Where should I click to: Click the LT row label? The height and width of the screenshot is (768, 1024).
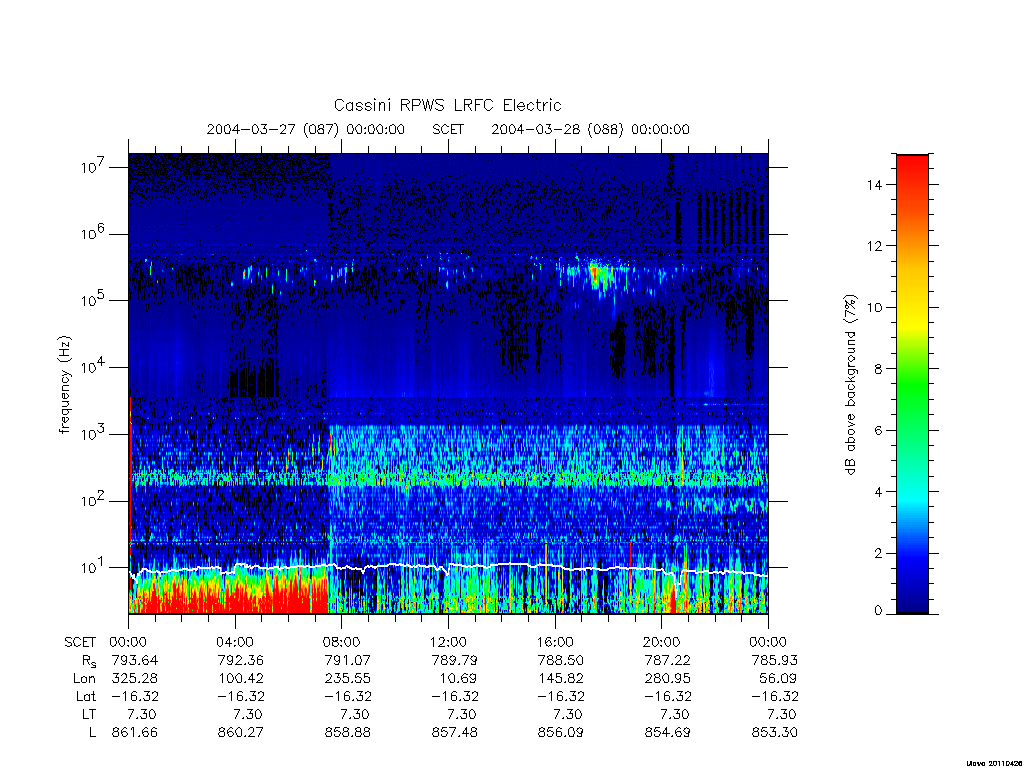pos(89,714)
